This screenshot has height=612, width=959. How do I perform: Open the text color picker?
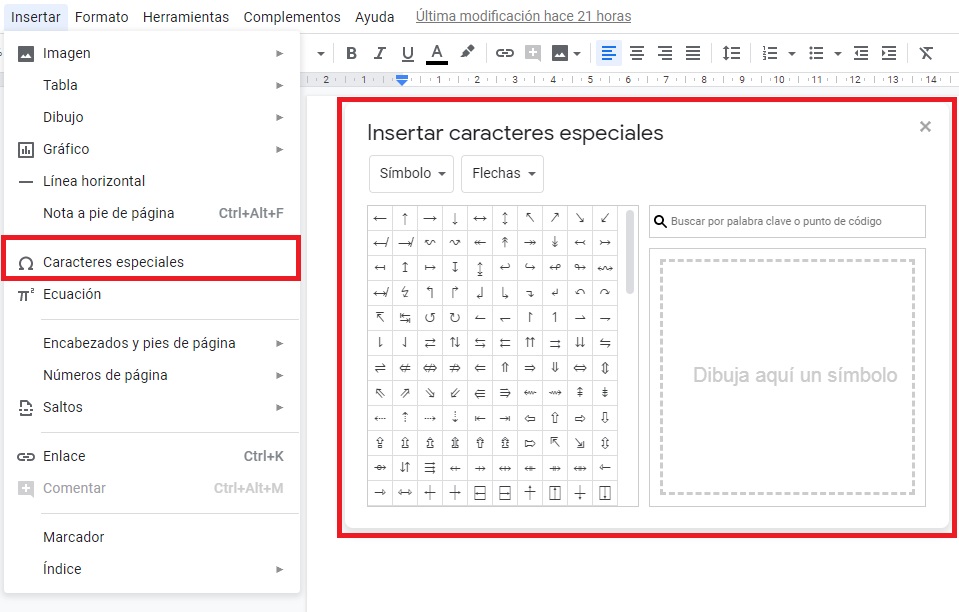click(x=436, y=53)
